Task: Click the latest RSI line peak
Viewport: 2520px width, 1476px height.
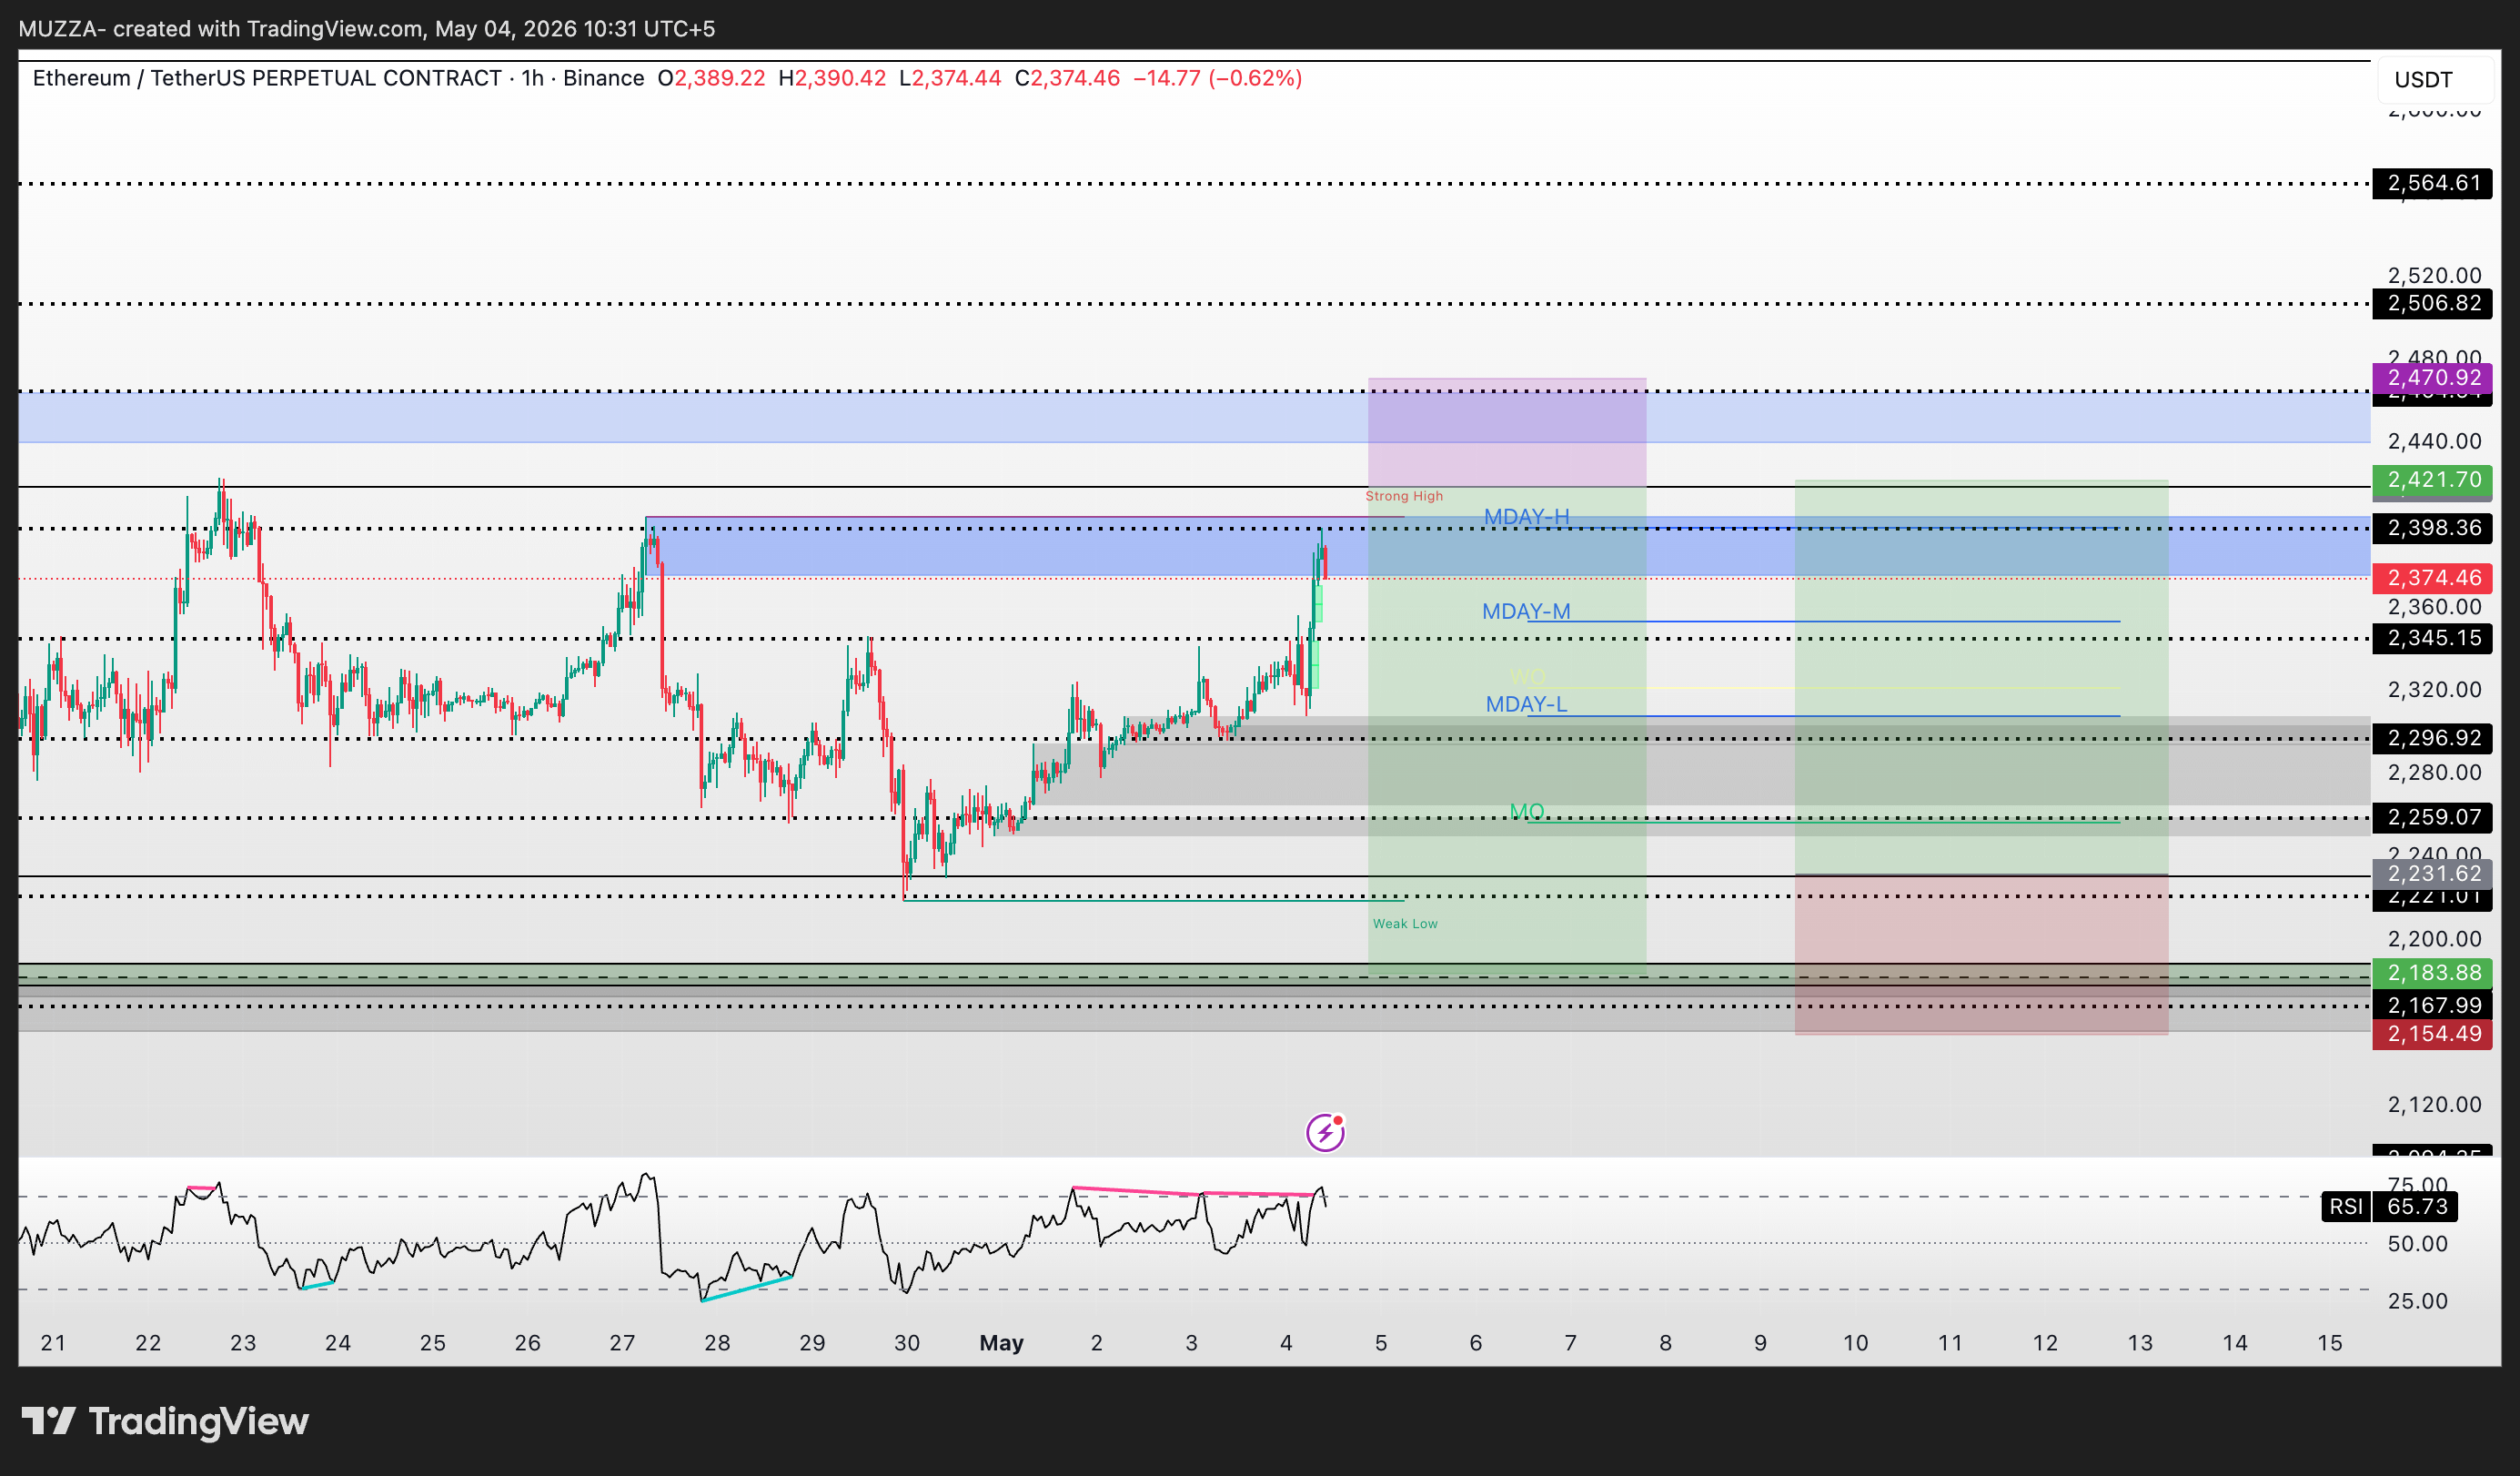Action: (x=1321, y=1189)
